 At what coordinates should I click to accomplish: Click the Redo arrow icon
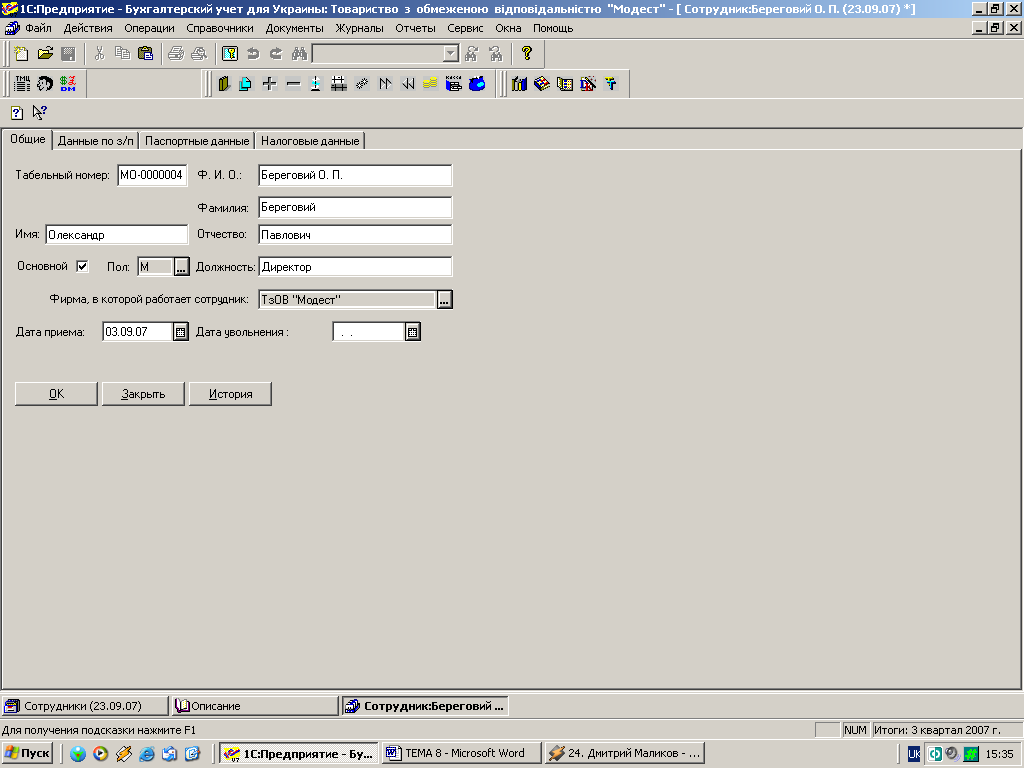coord(276,54)
